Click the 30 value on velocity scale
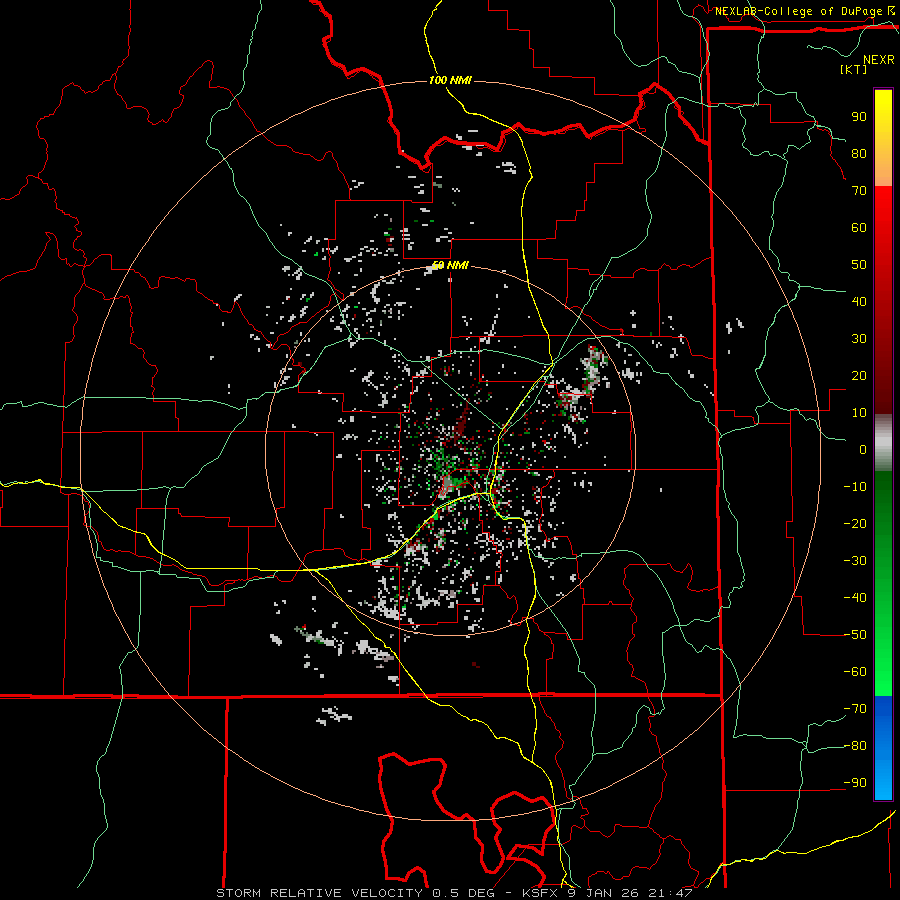 pyautogui.click(x=859, y=339)
